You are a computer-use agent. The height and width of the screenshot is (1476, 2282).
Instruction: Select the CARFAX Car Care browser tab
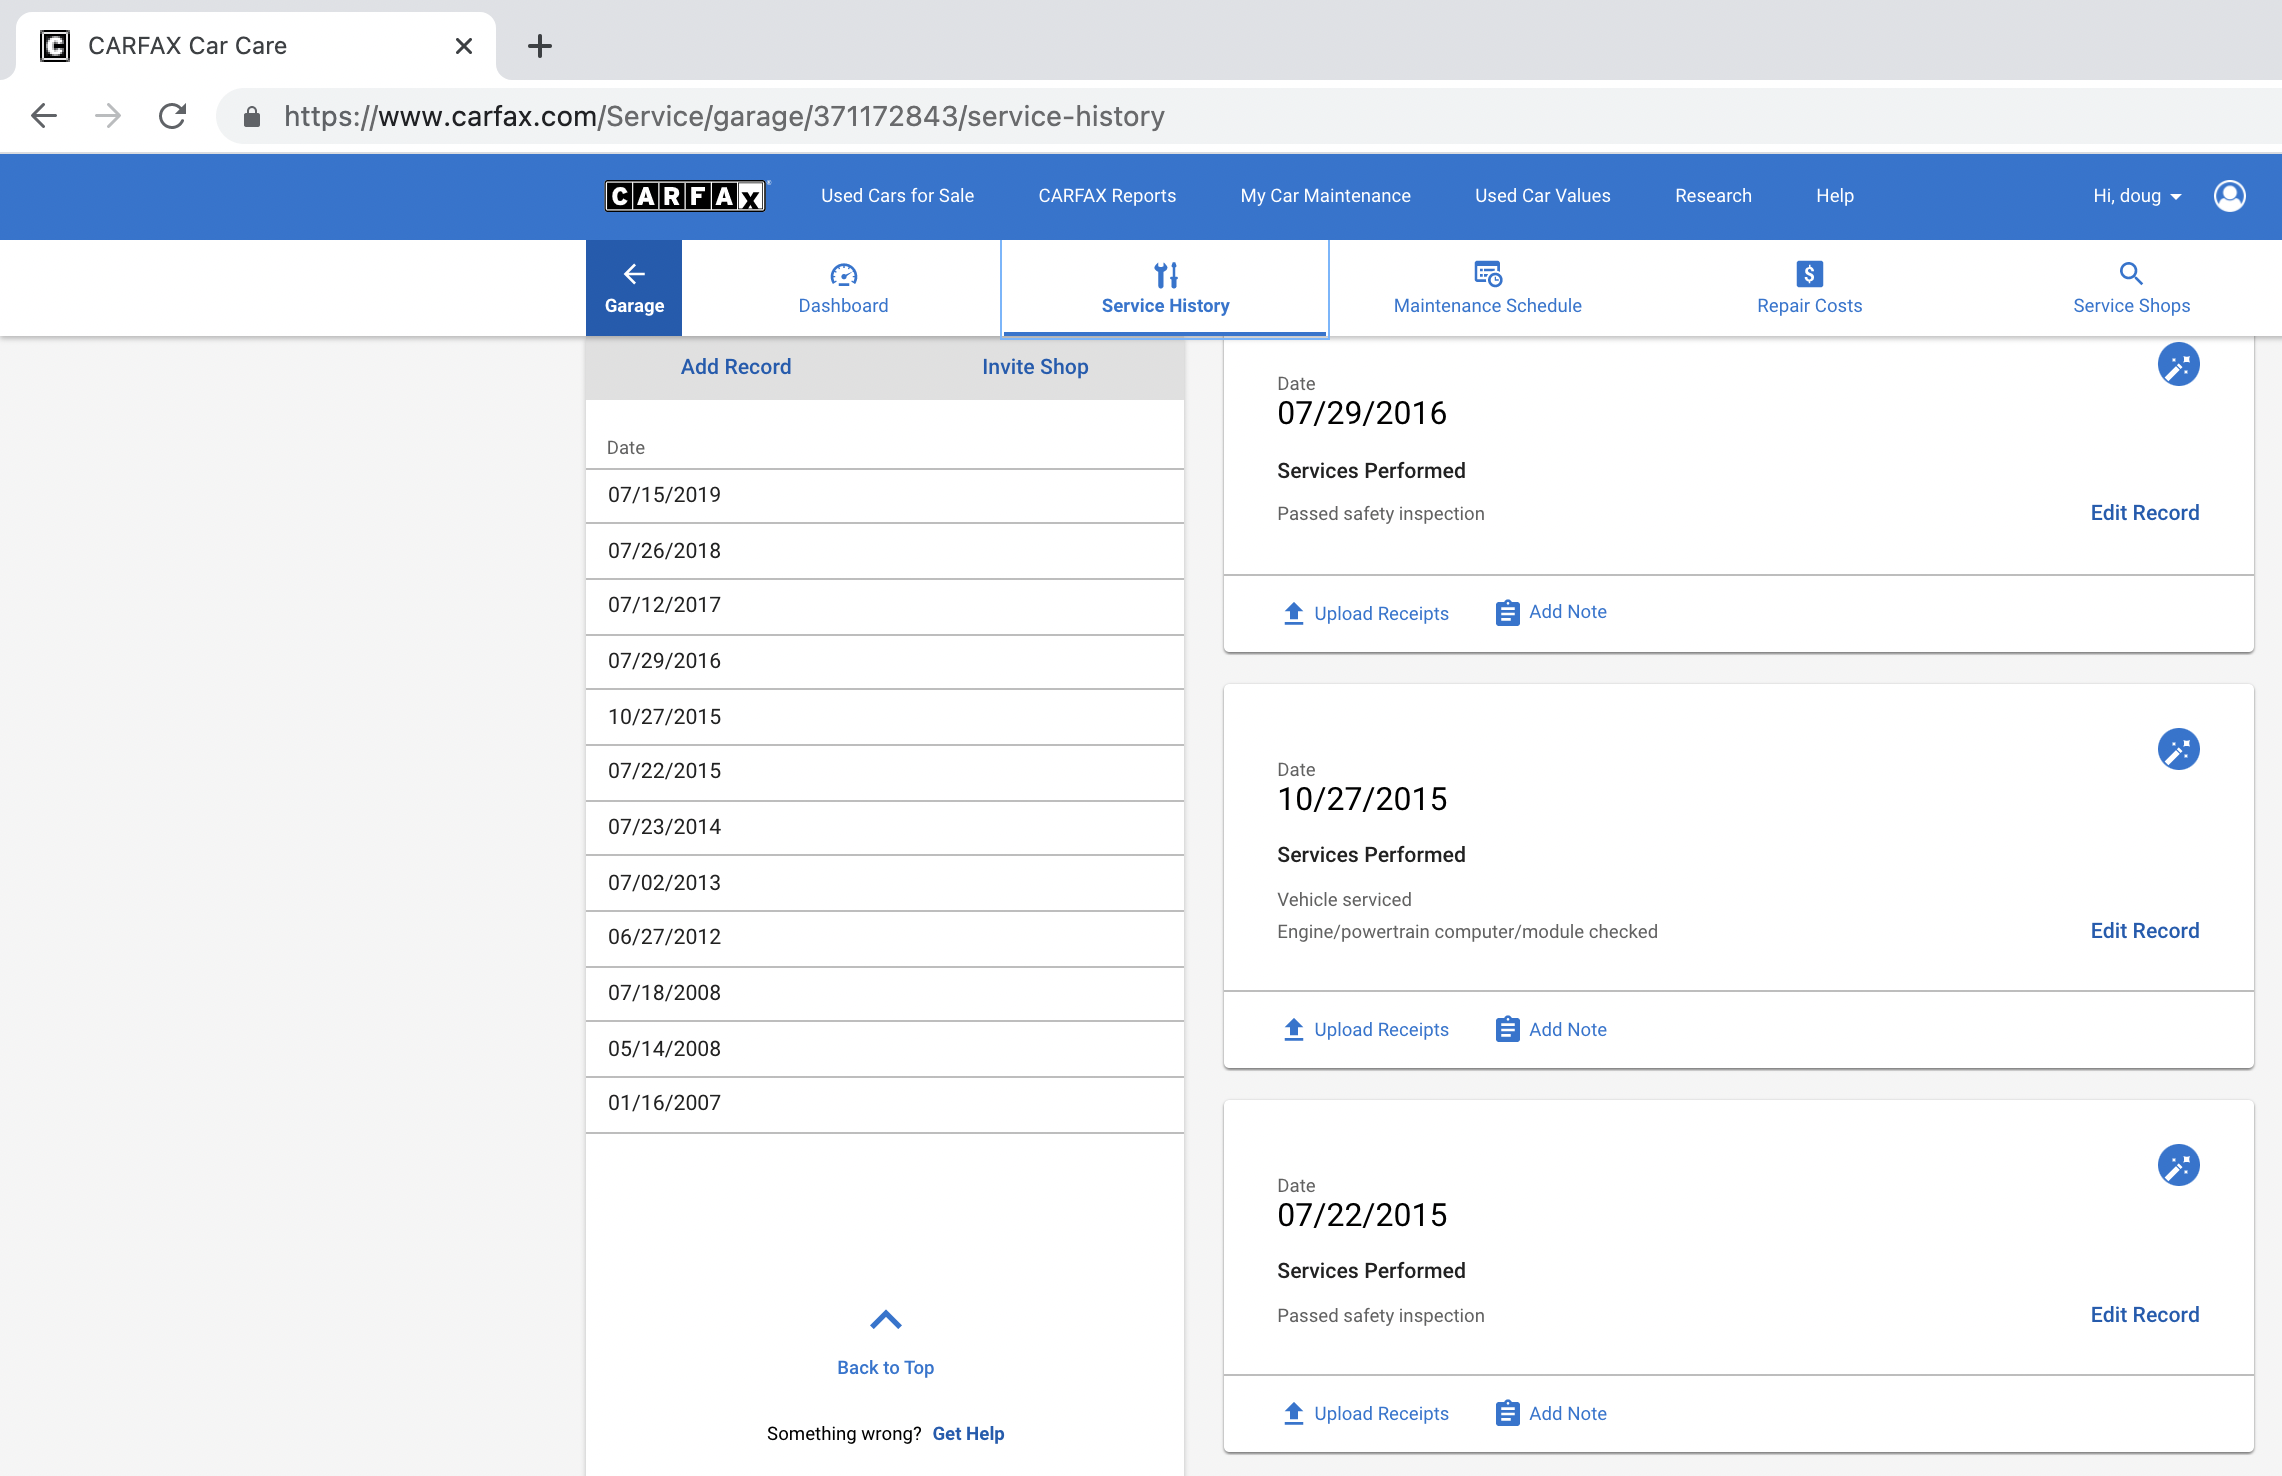click(255, 46)
